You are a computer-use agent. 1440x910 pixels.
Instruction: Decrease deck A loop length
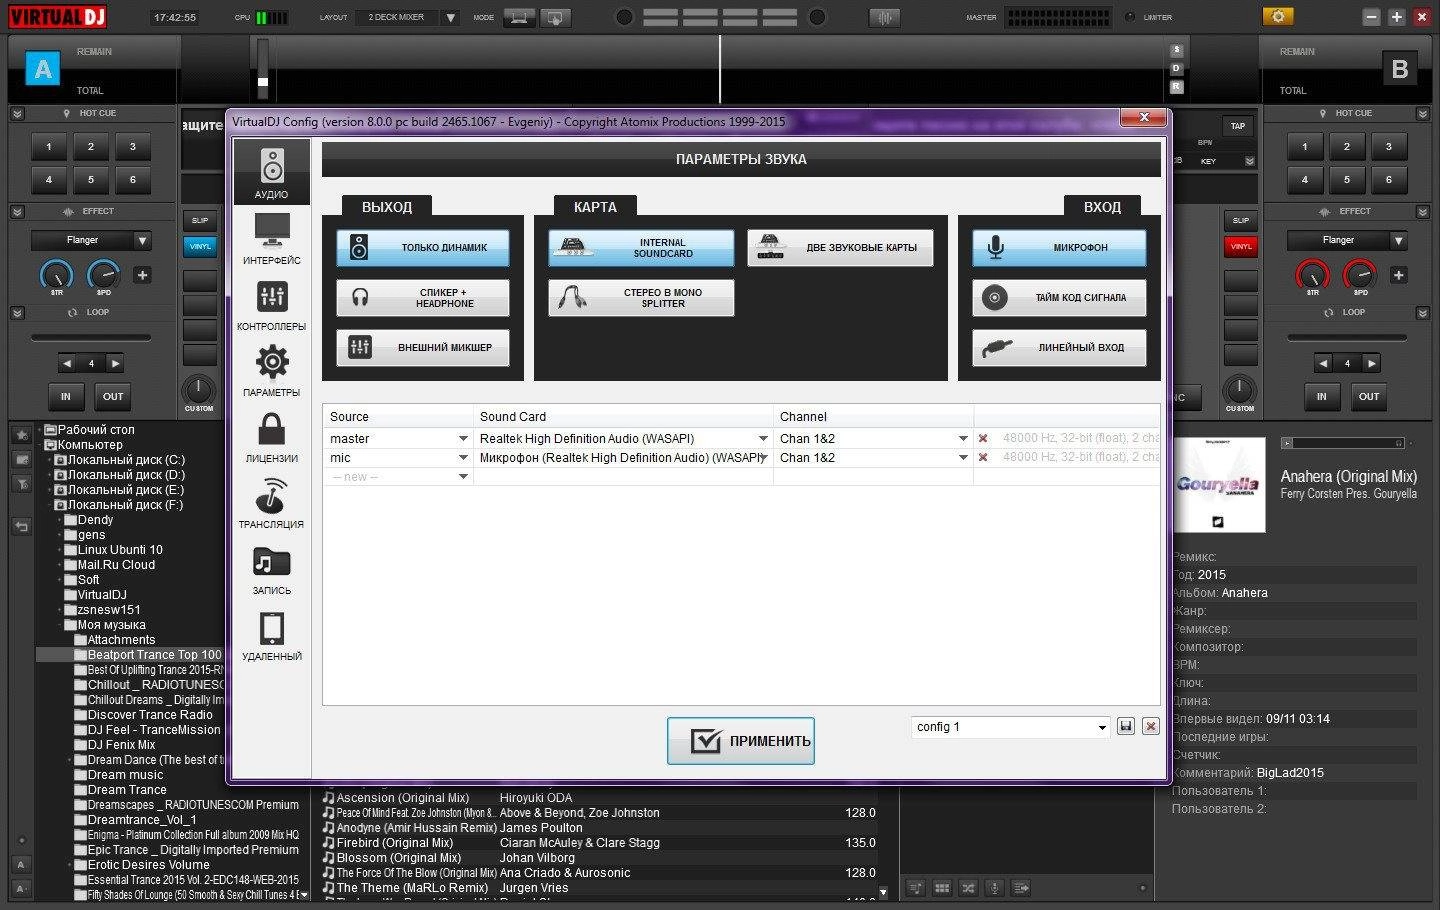pos(67,364)
